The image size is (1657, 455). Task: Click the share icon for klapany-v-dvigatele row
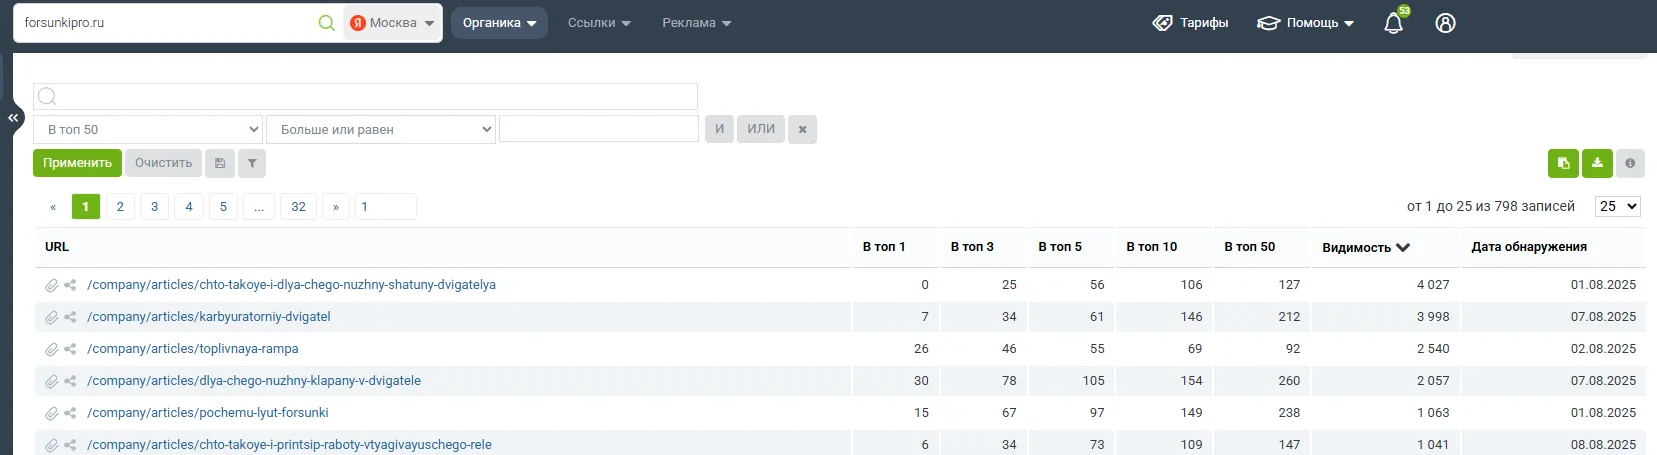70,381
